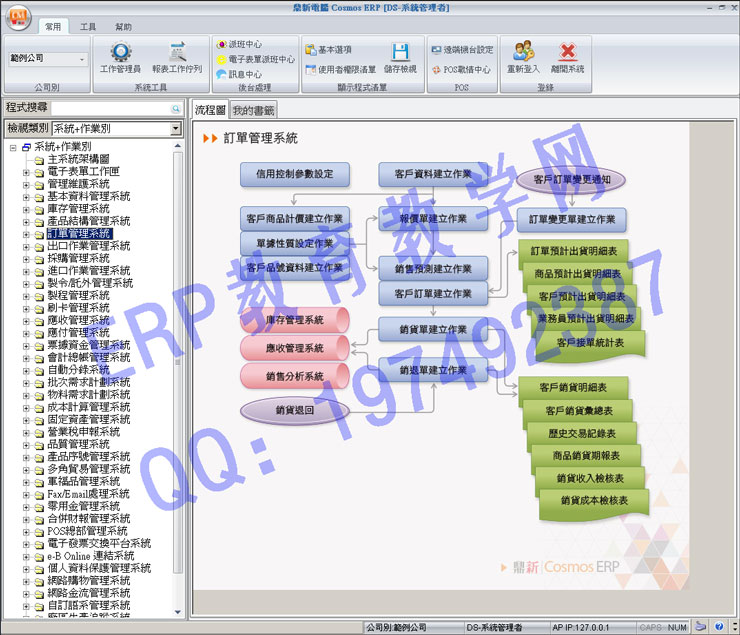Click 使用者權限清單 ribbon item
Image resolution: width=740 pixels, height=635 pixels.
click(341, 69)
